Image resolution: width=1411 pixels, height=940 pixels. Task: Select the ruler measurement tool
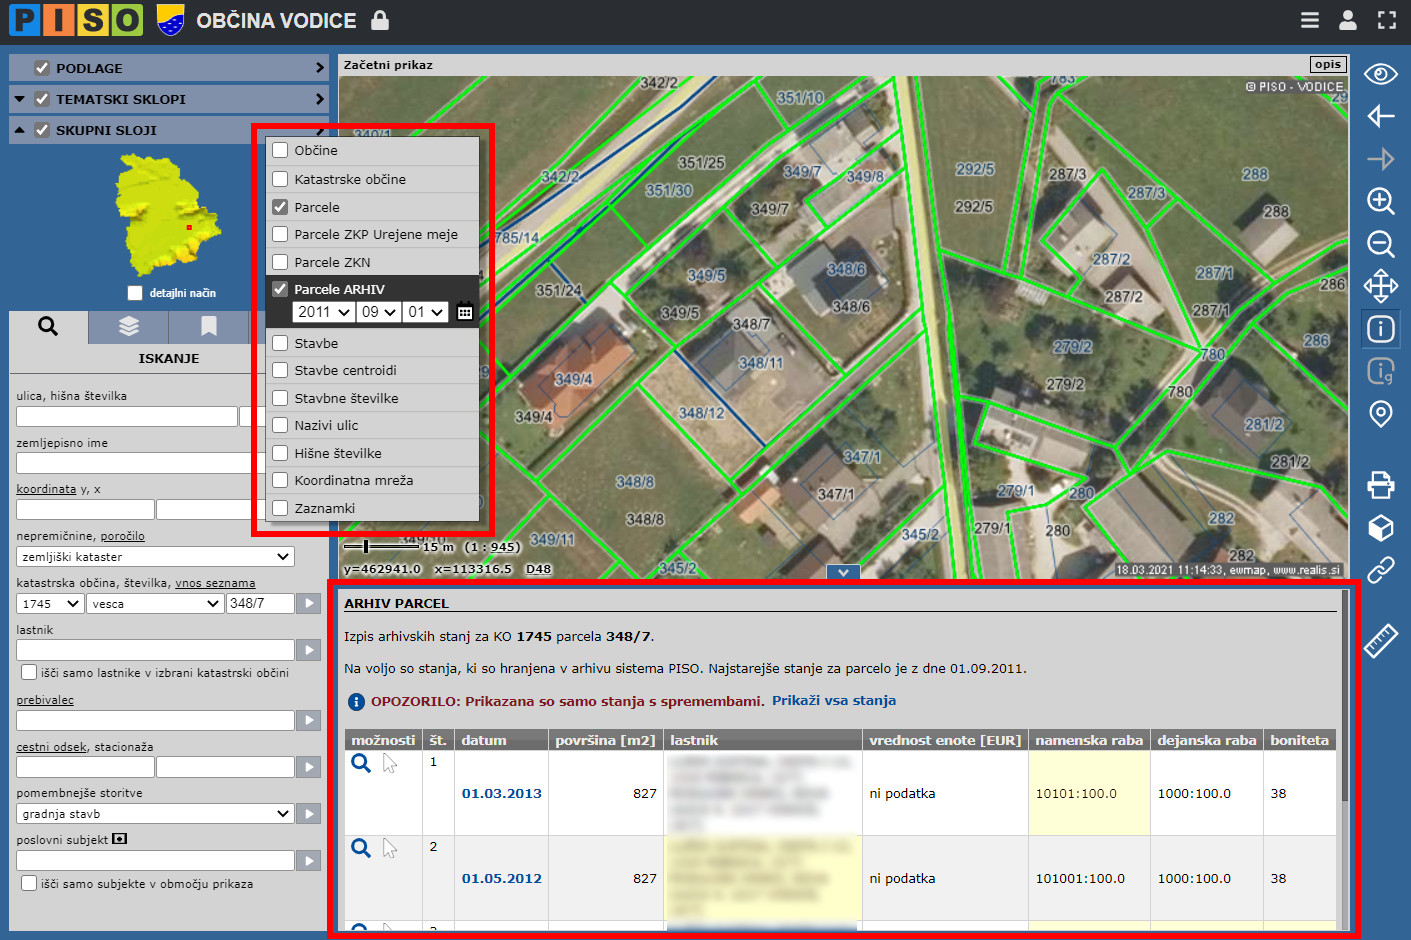1381,640
